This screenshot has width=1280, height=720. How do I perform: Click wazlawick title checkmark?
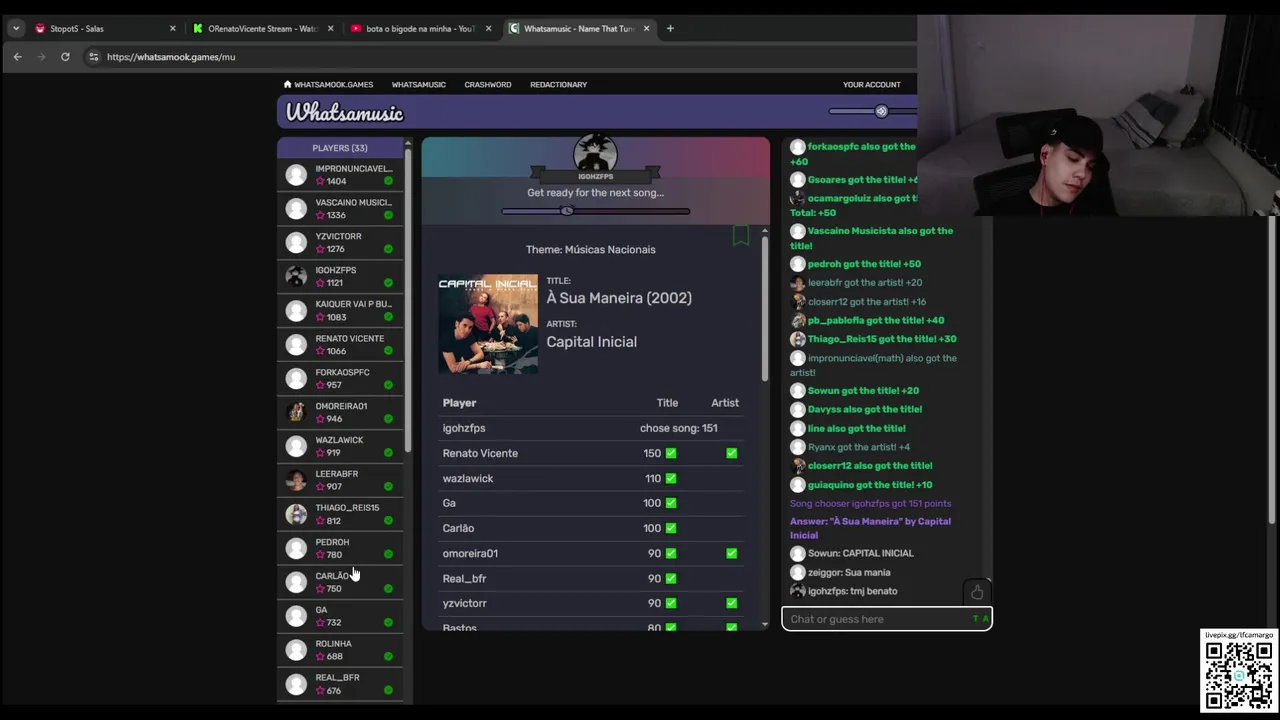click(x=671, y=478)
